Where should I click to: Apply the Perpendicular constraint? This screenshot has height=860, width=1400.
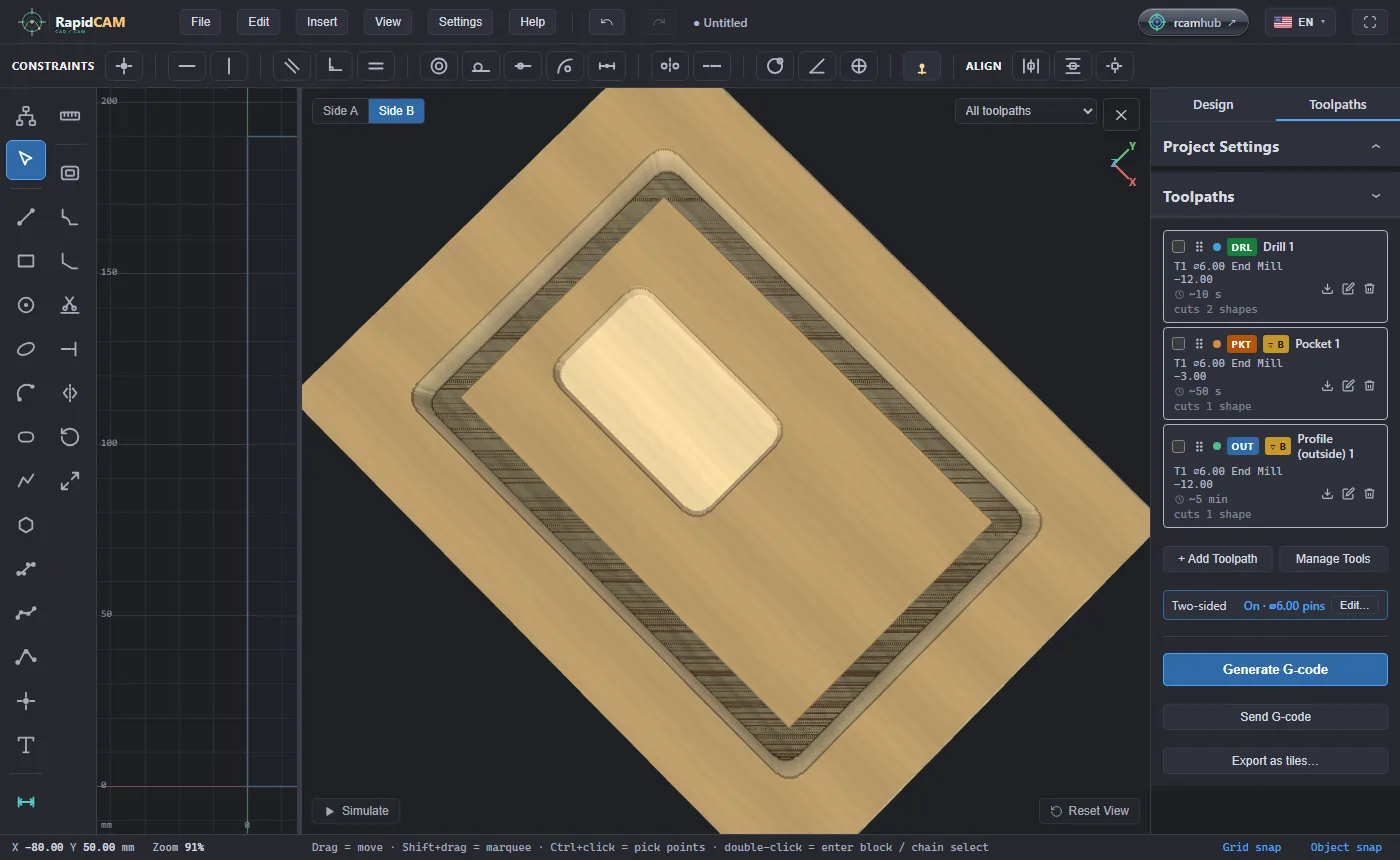pos(334,66)
